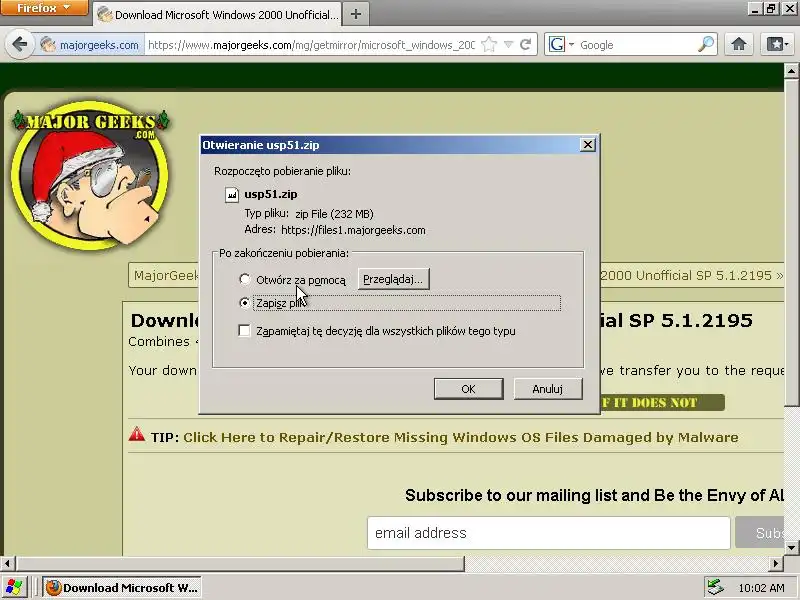The height and width of the screenshot is (600, 800).
Task: Click the vertical scrollbar up arrow
Action: pyautogui.click(x=791, y=71)
